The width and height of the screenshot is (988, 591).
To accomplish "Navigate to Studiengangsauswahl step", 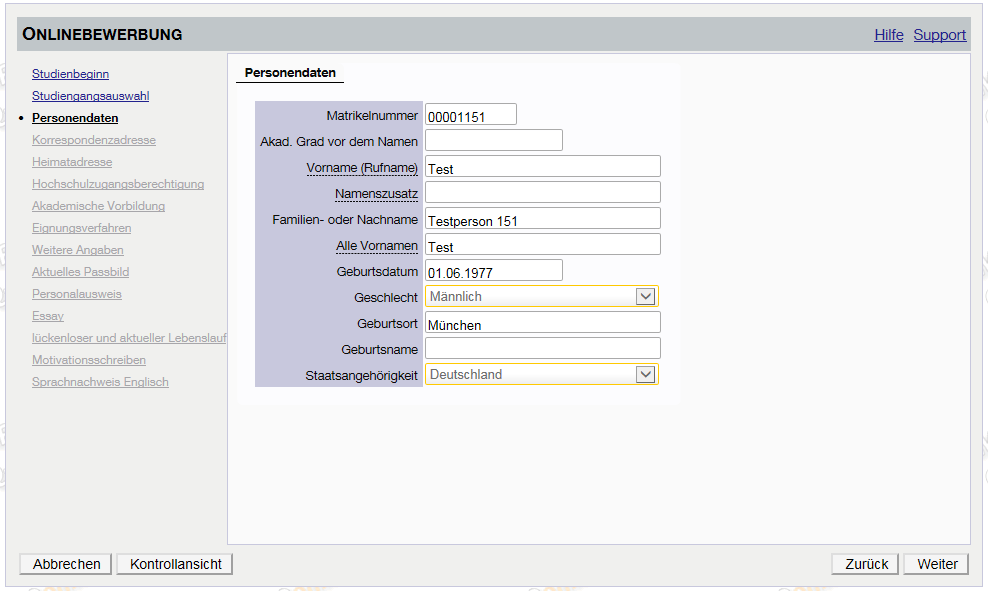I will click(90, 96).
